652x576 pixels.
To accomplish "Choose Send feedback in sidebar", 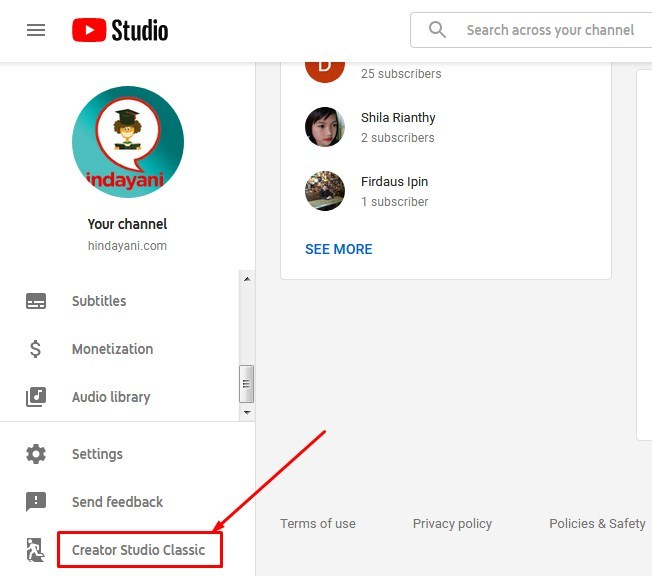I will click(117, 502).
